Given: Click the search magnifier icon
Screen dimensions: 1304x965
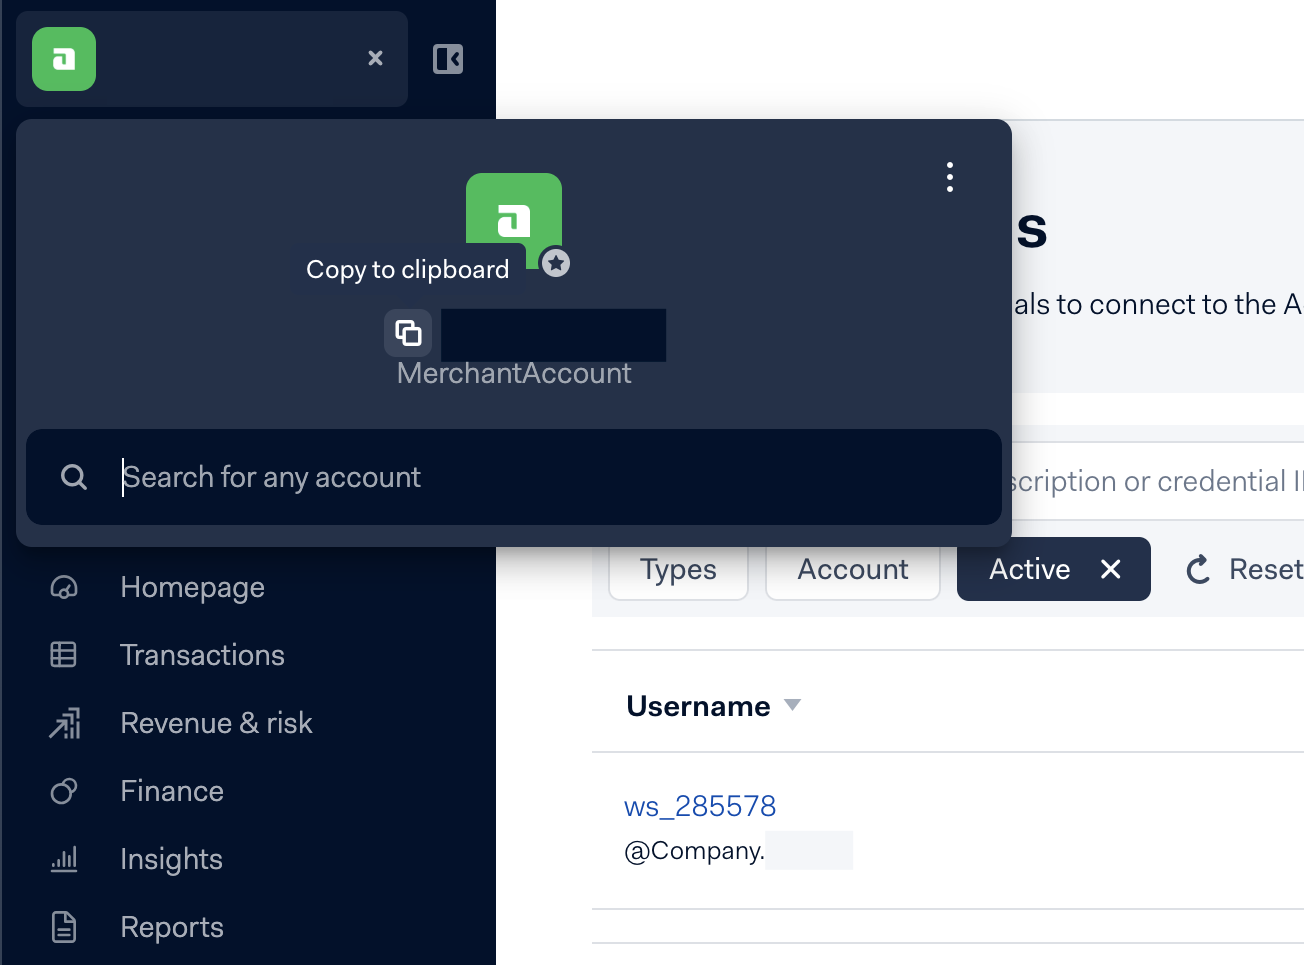Looking at the screenshot, I should click(74, 477).
